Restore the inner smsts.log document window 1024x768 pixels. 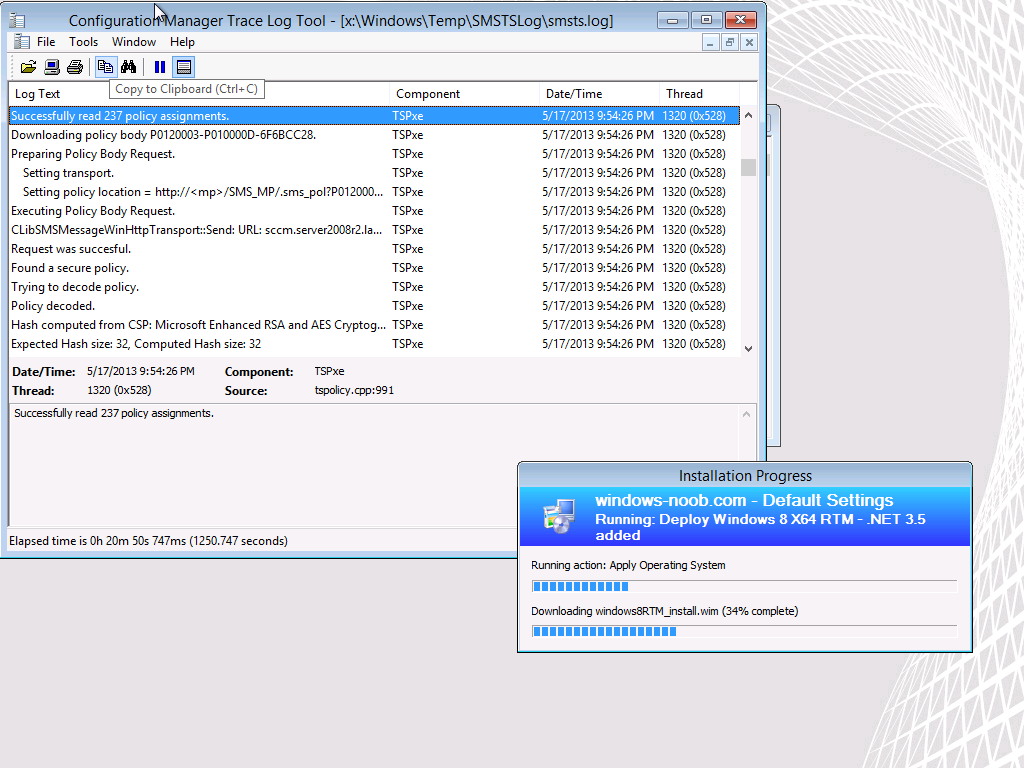[x=729, y=42]
